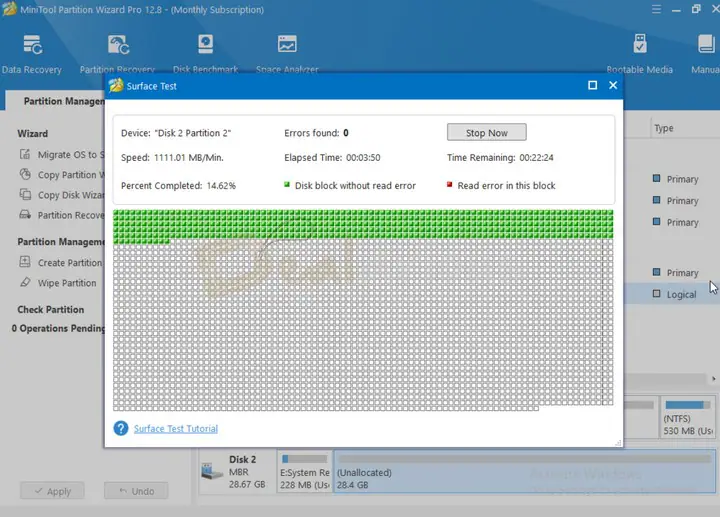Open Bootable Media builder
The width and height of the screenshot is (720, 517).
[640, 54]
